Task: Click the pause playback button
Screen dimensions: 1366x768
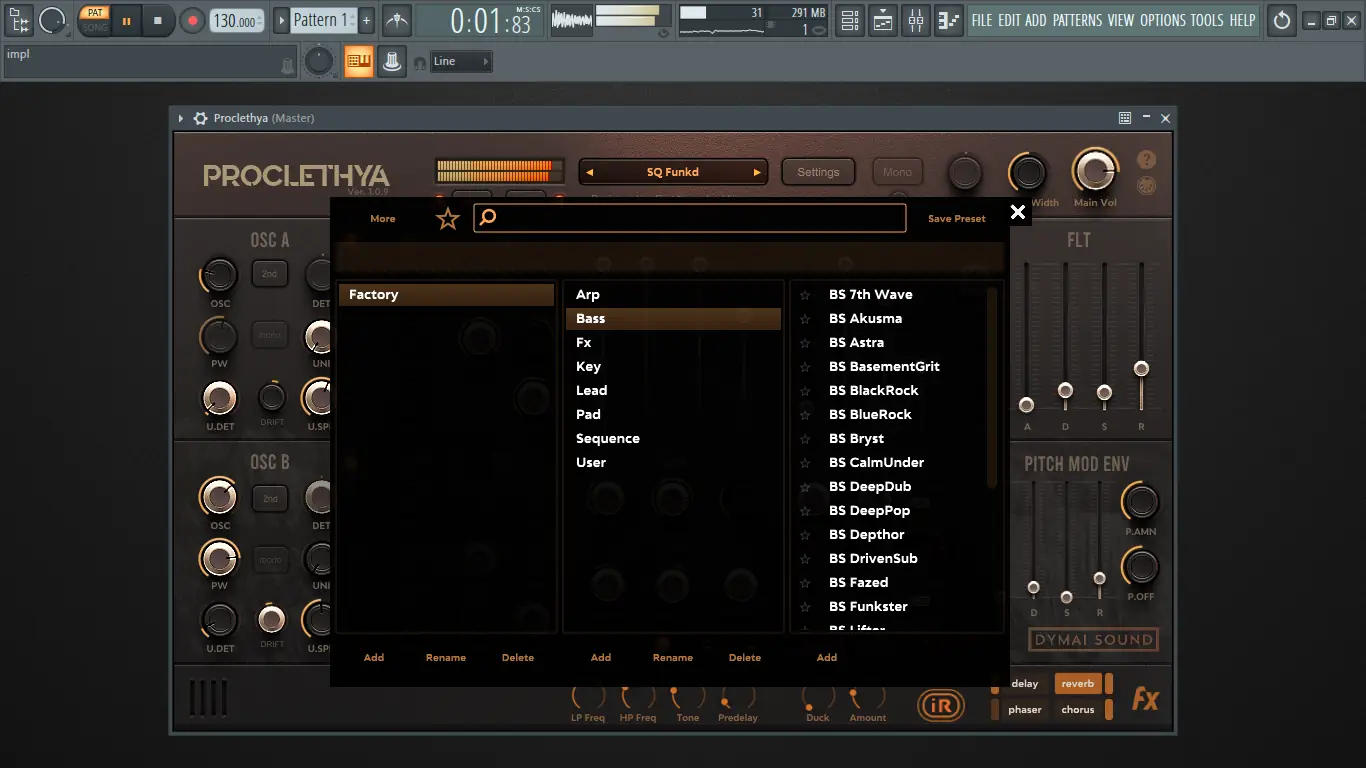Action: 126,20
